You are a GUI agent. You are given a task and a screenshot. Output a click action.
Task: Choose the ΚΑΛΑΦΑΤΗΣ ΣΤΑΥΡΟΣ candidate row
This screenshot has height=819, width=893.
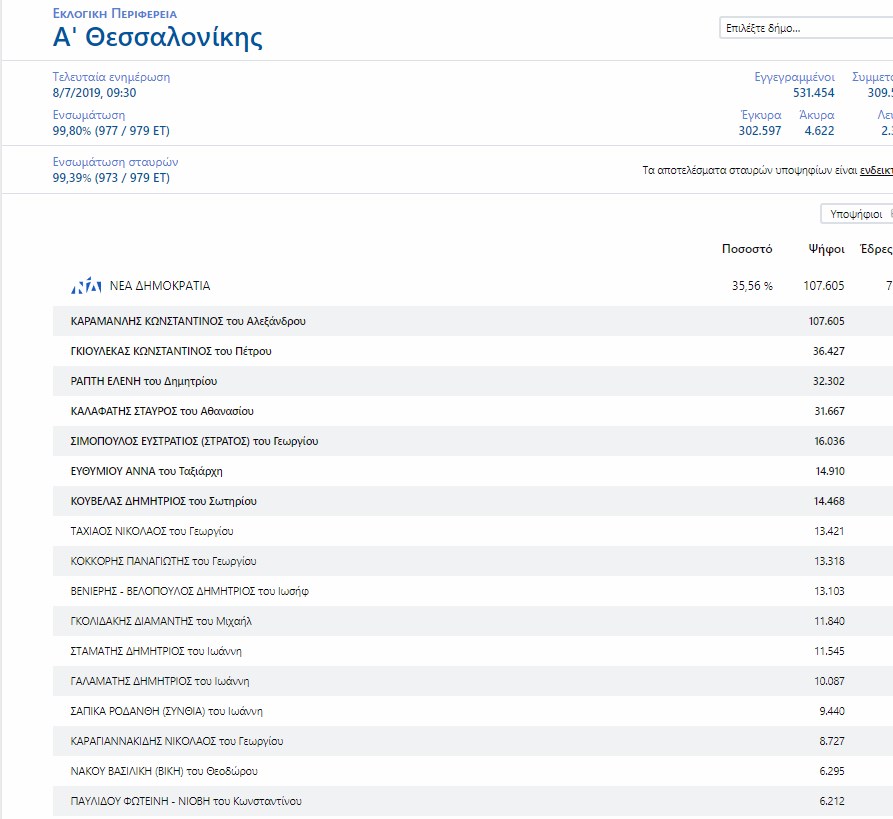(x=161, y=411)
